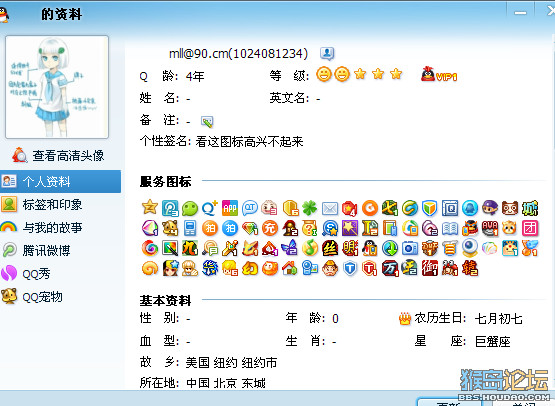Click the 明 game service icon
Screen dimensions: 555x406
pos(350,248)
